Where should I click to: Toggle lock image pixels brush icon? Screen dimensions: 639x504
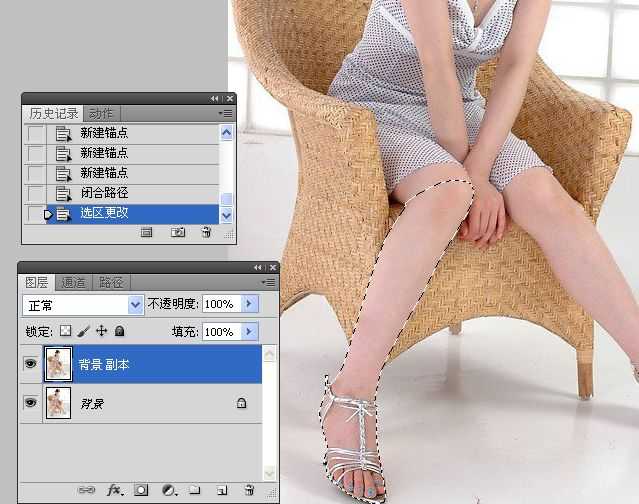pos(83,331)
